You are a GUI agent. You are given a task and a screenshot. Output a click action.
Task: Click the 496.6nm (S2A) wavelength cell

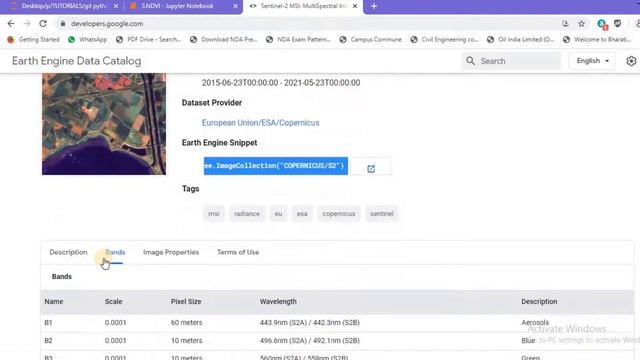point(310,340)
